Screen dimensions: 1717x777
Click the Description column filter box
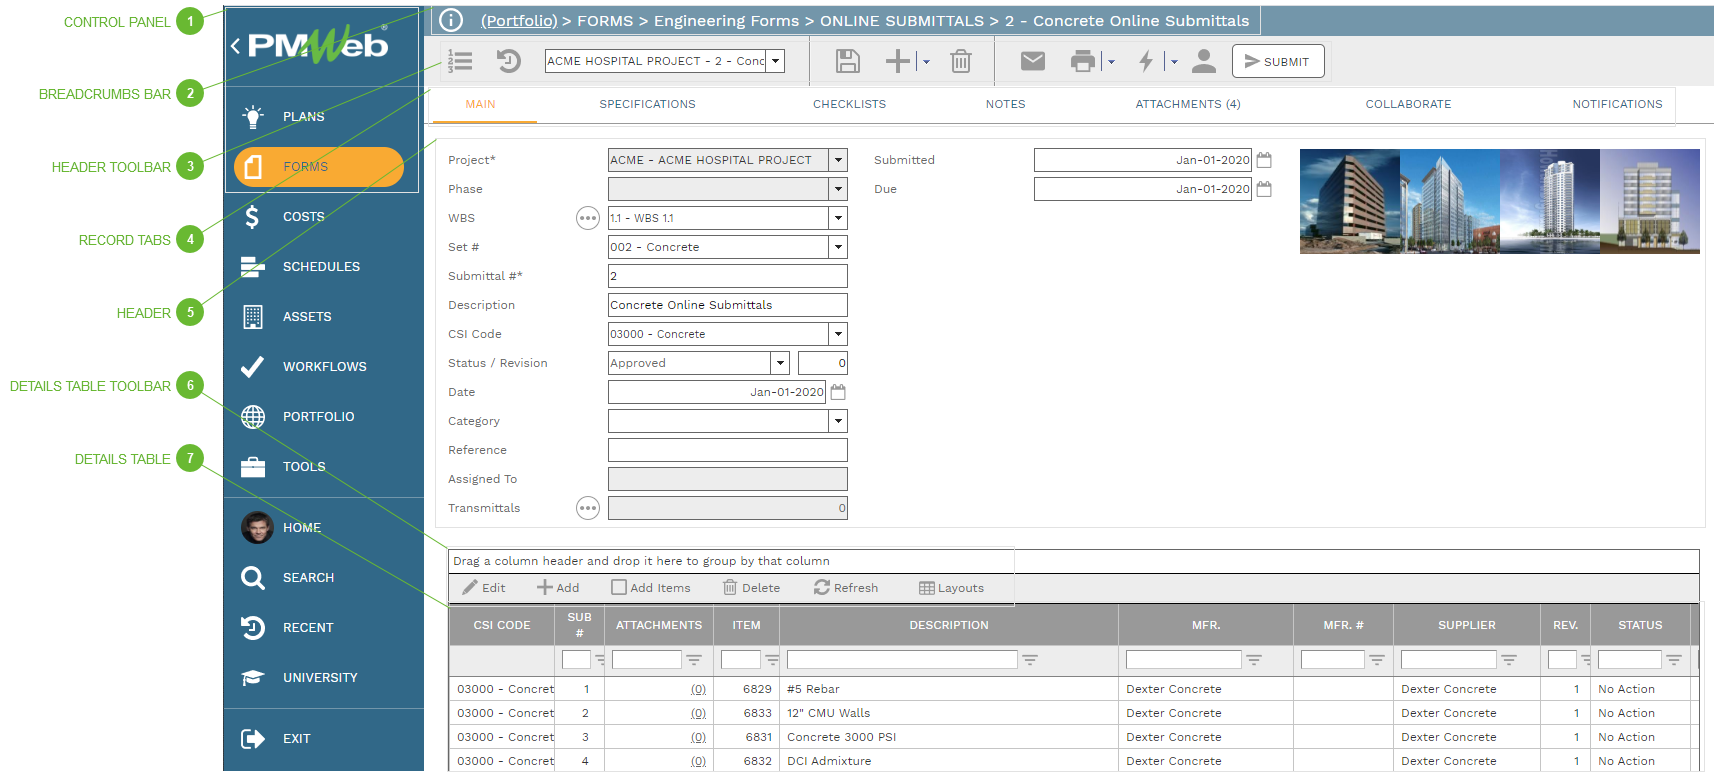(902, 660)
